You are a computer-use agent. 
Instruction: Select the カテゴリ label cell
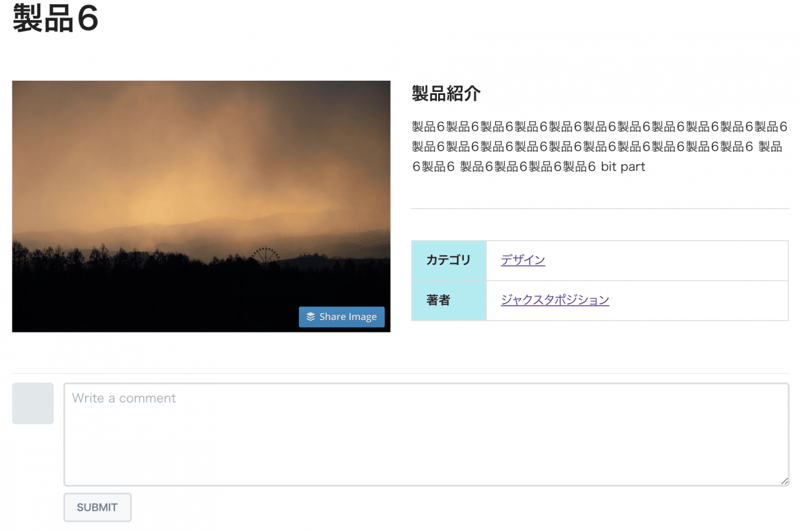tap(448, 260)
